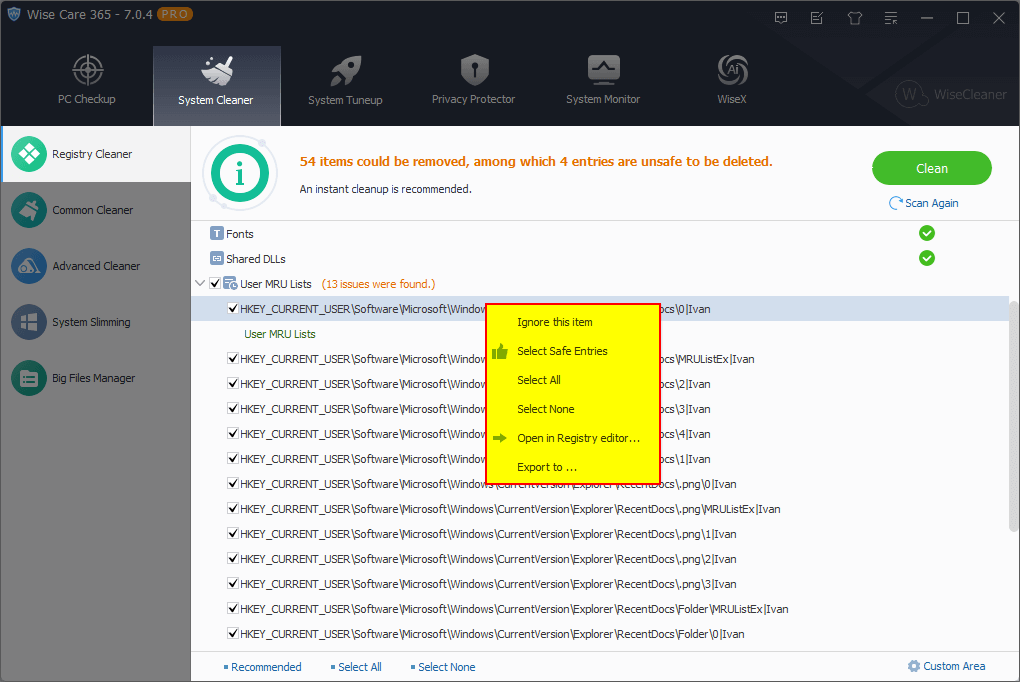Click the results list vertical scrollbar
The height and width of the screenshot is (682, 1020).
coord(1013,415)
